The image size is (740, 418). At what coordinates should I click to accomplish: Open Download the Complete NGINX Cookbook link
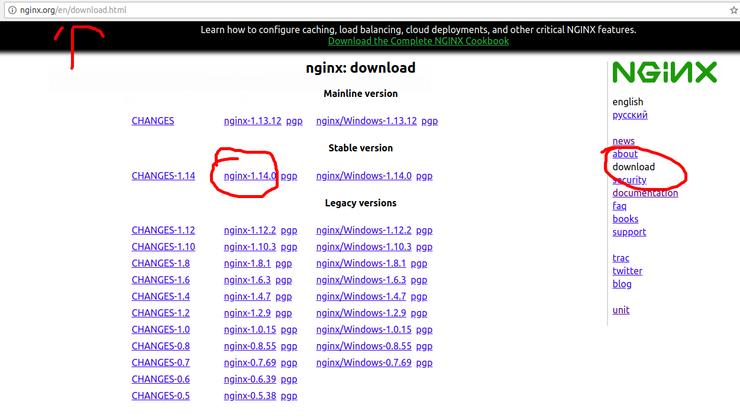coord(418,41)
